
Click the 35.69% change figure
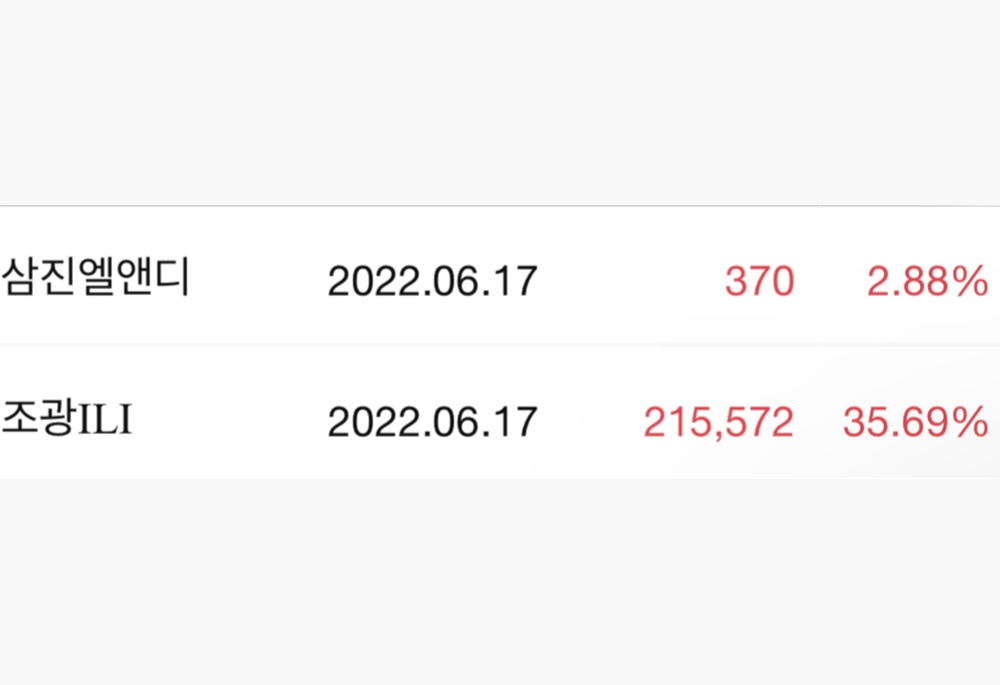(915, 423)
